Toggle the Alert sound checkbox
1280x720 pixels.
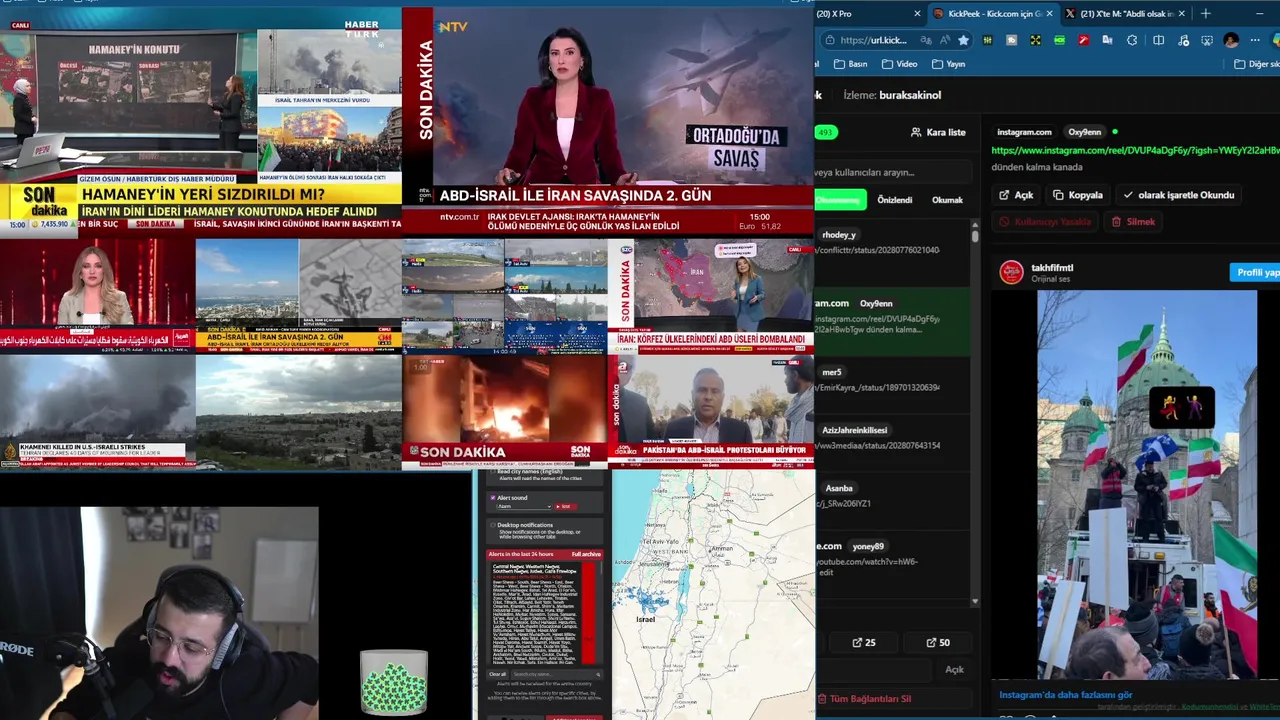[492, 497]
